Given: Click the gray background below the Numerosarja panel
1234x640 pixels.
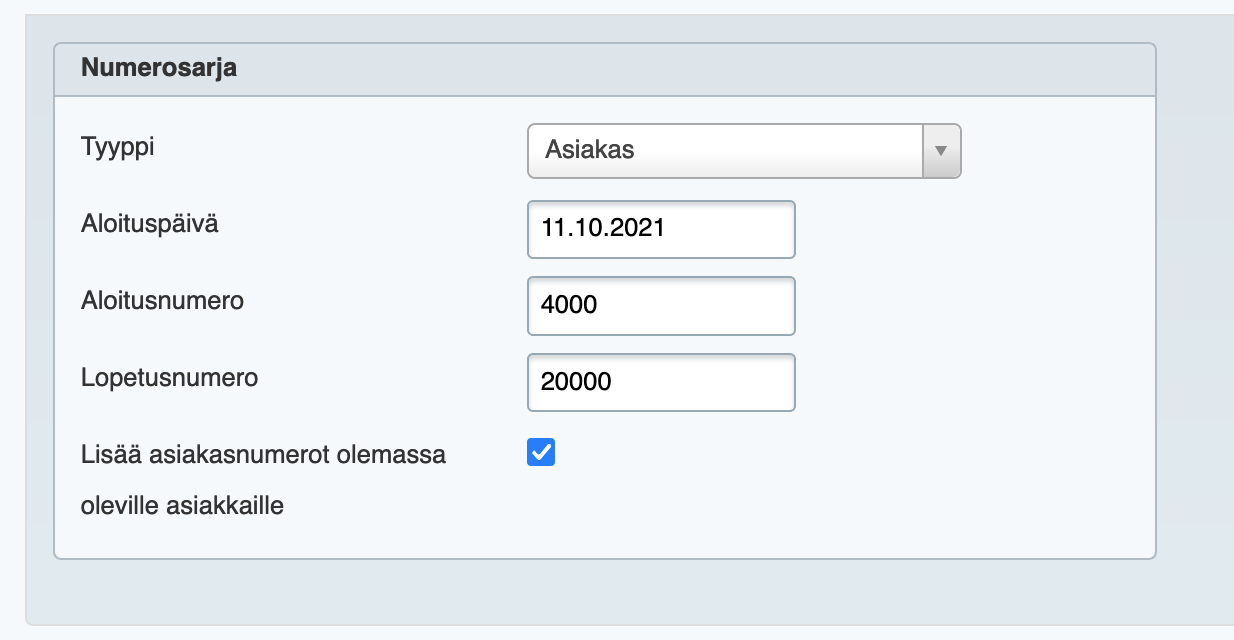Looking at the screenshot, I should tap(600, 592).
